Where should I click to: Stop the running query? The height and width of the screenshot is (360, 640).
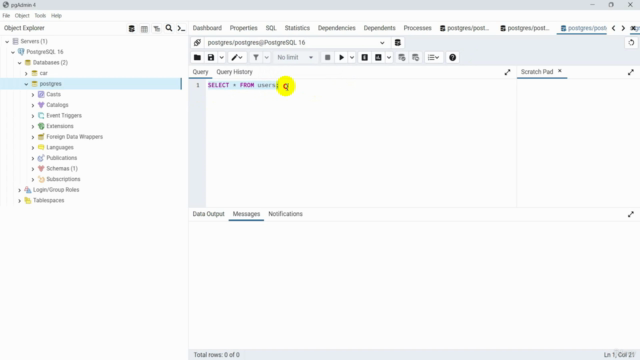pos(327,58)
